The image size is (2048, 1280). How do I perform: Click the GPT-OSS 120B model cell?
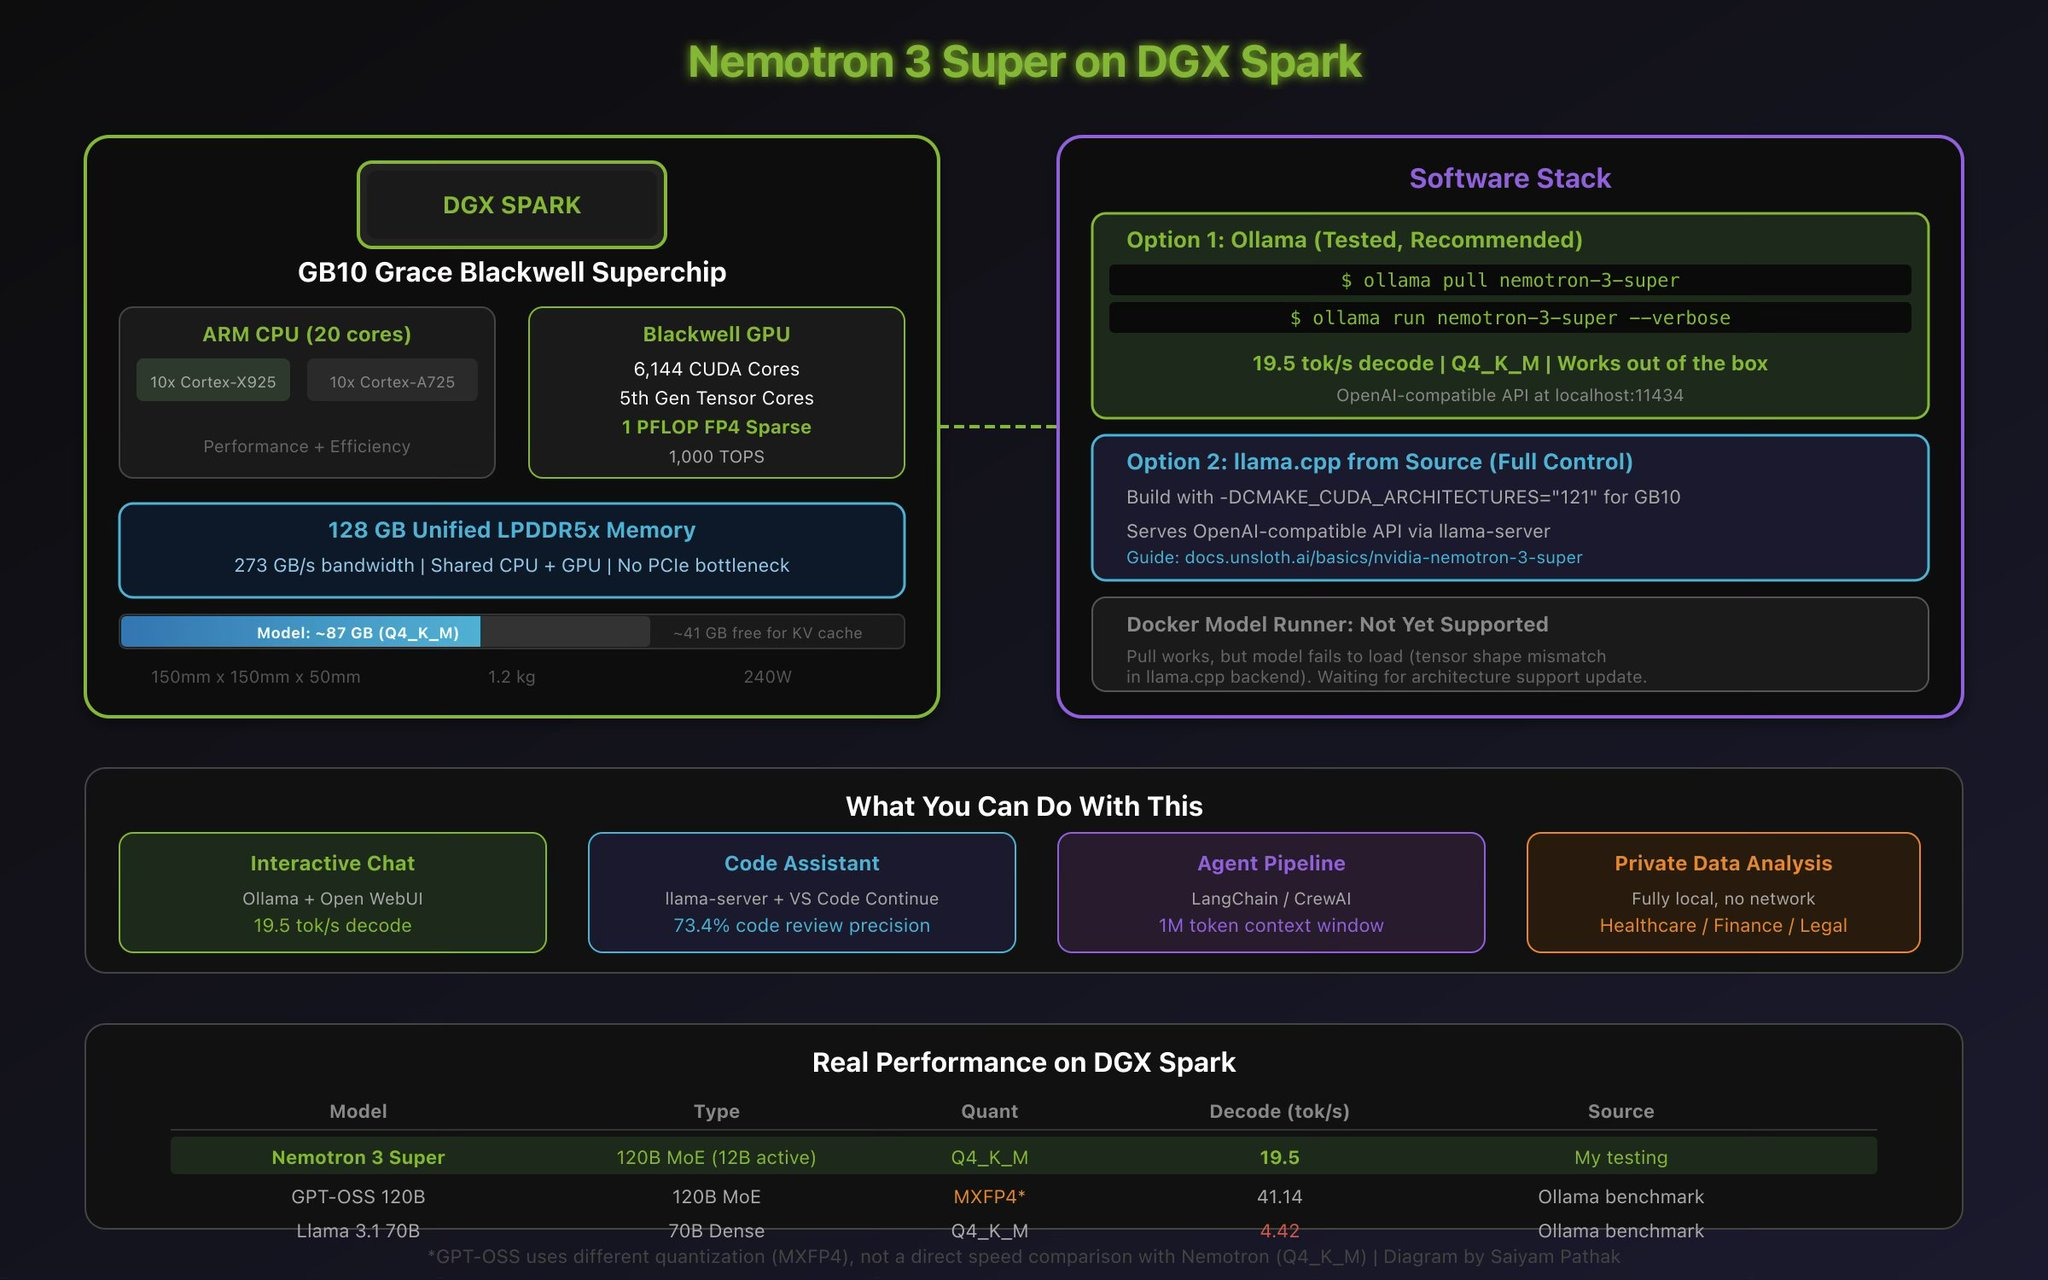click(x=358, y=1196)
